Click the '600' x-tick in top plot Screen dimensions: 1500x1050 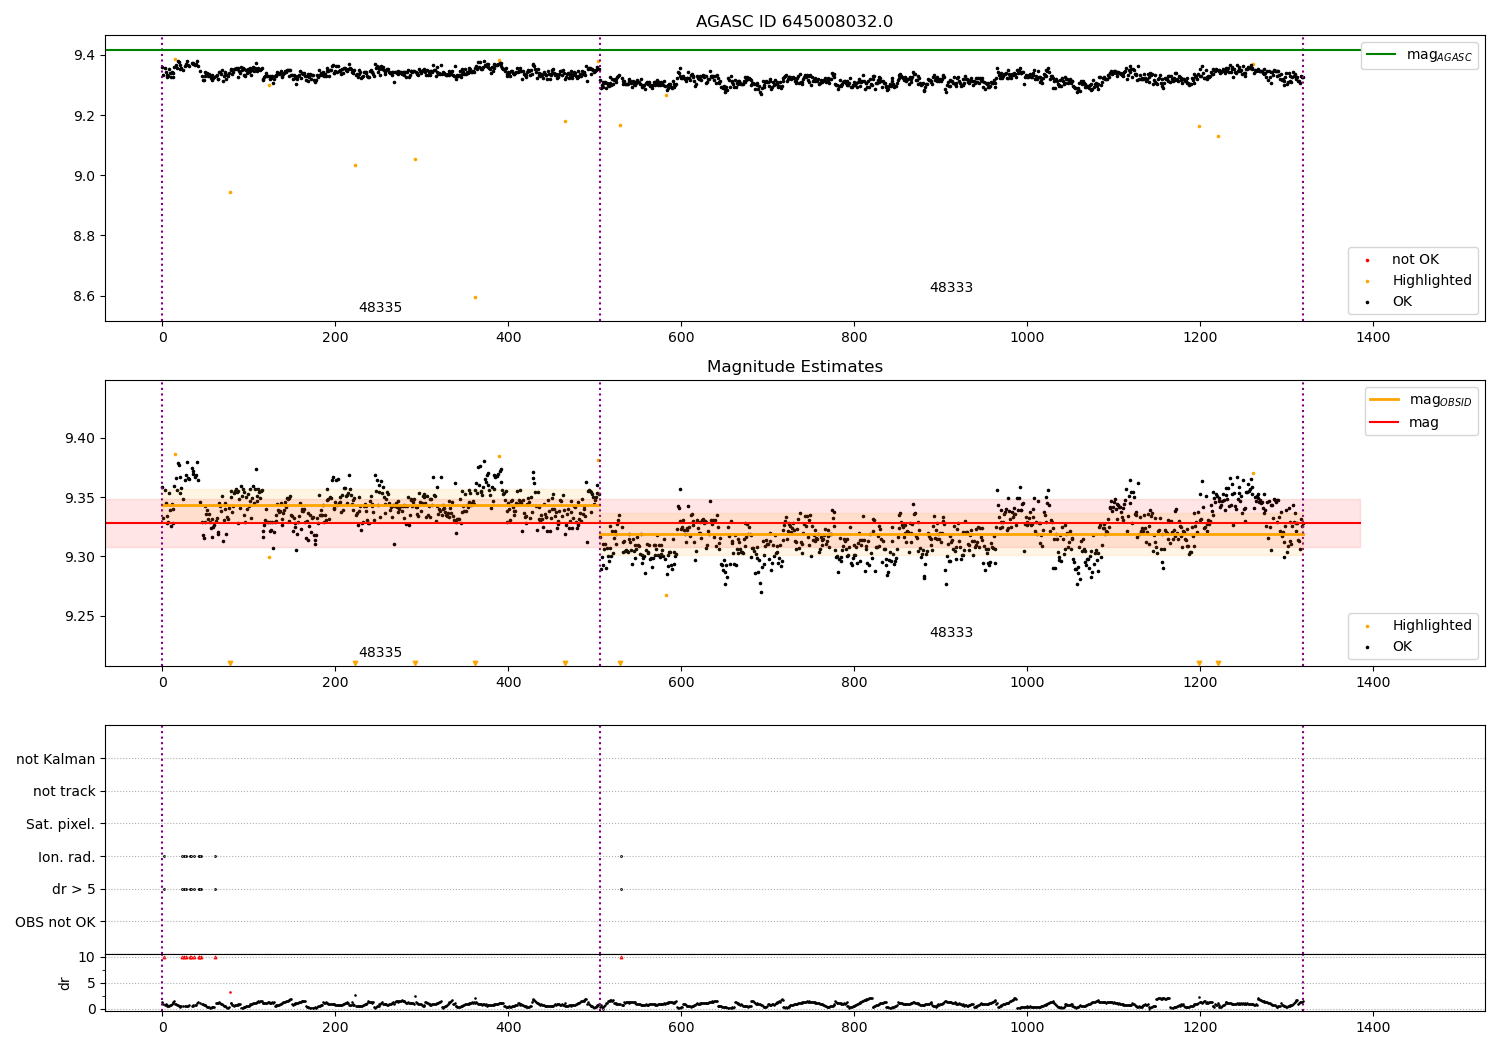(x=681, y=337)
